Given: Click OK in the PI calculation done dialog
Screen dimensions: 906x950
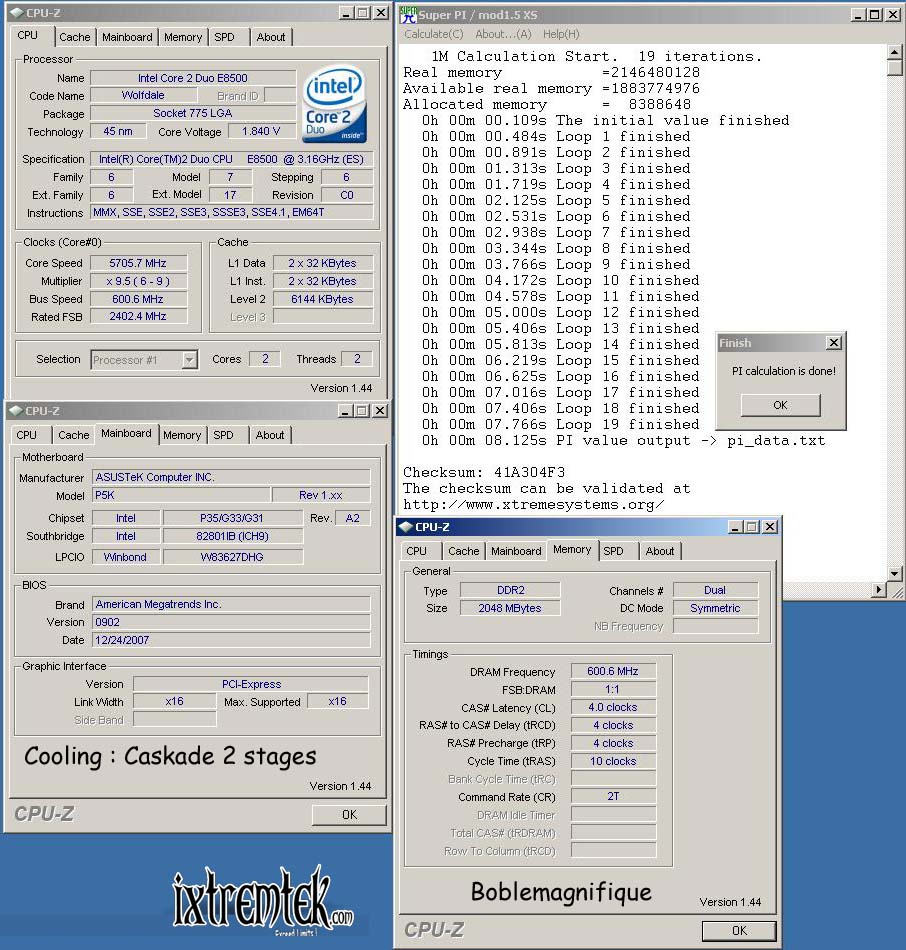Looking at the screenshot, I should point(781,405).
